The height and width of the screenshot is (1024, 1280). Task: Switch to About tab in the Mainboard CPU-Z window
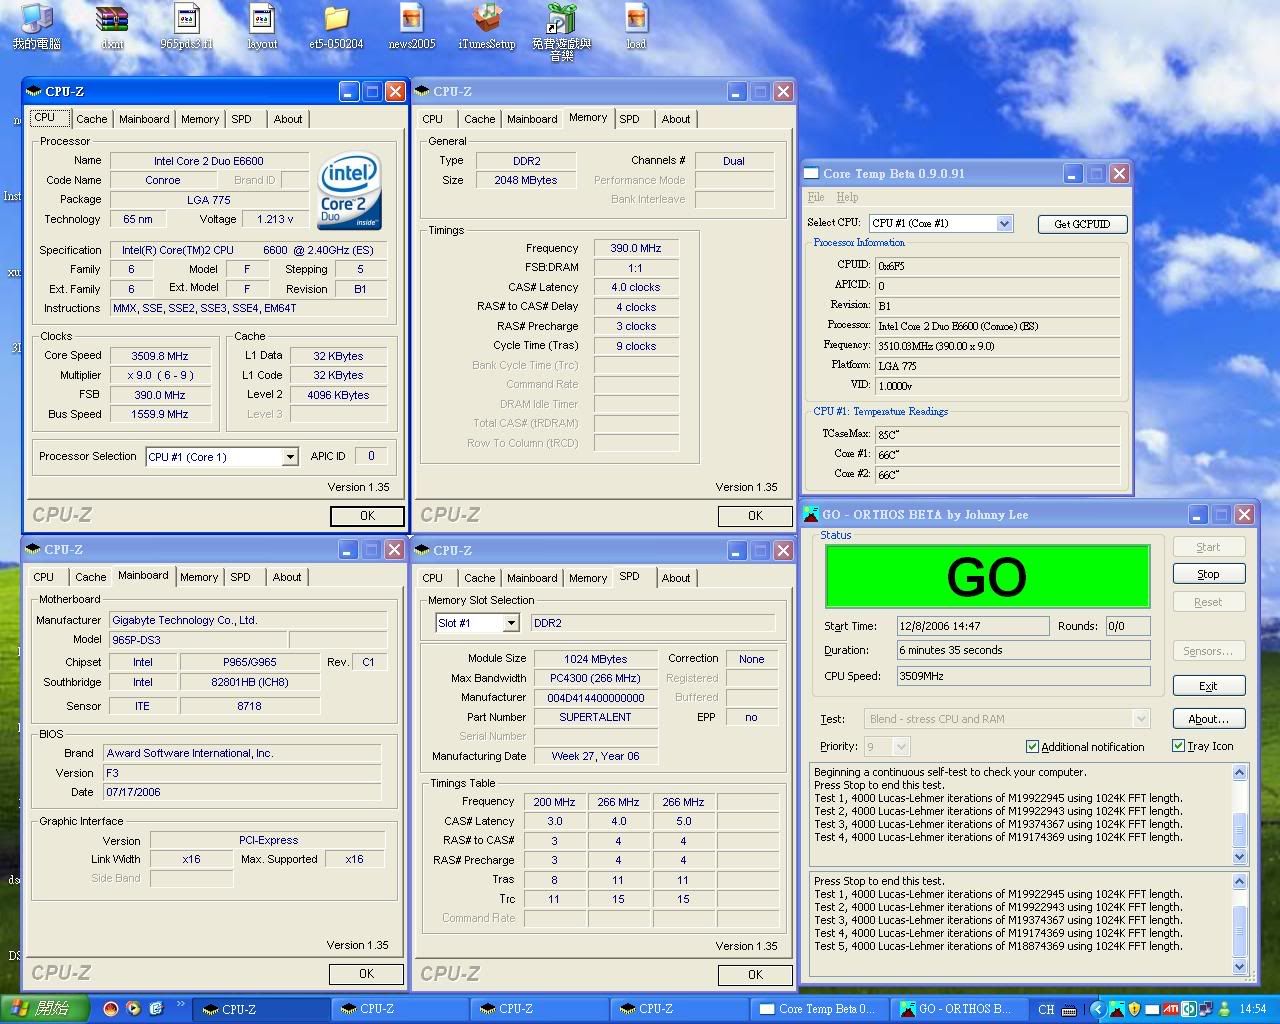(x=287, y=577)
